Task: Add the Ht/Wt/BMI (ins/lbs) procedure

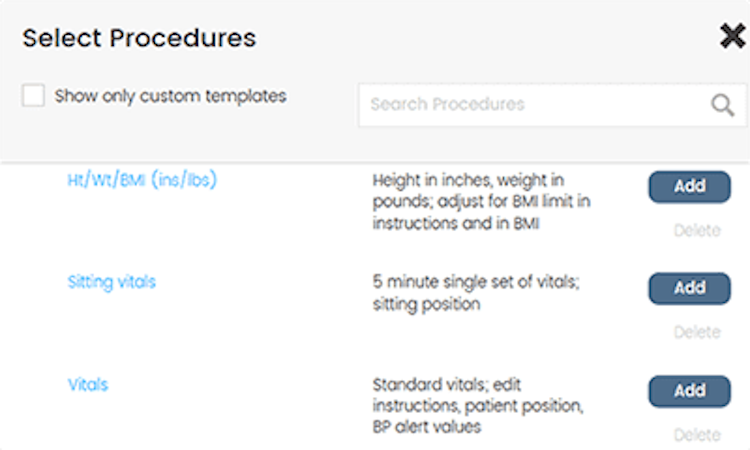Action: (x=689, y=186)
